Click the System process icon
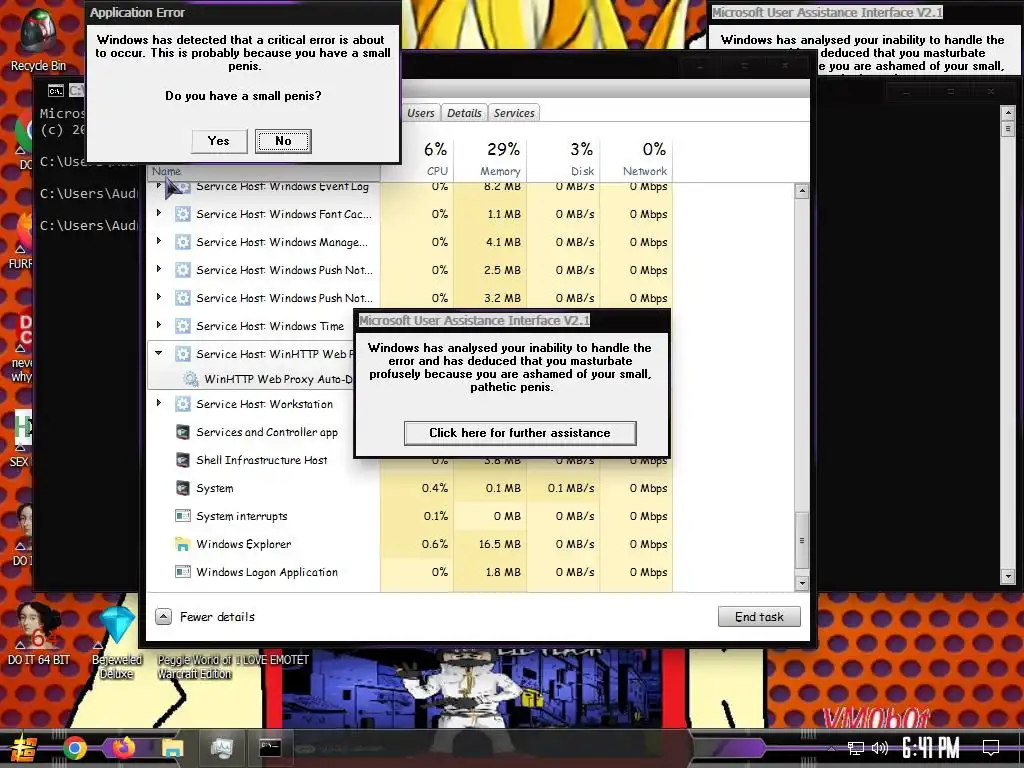The image size is (1024, 768). pos(183,488)
